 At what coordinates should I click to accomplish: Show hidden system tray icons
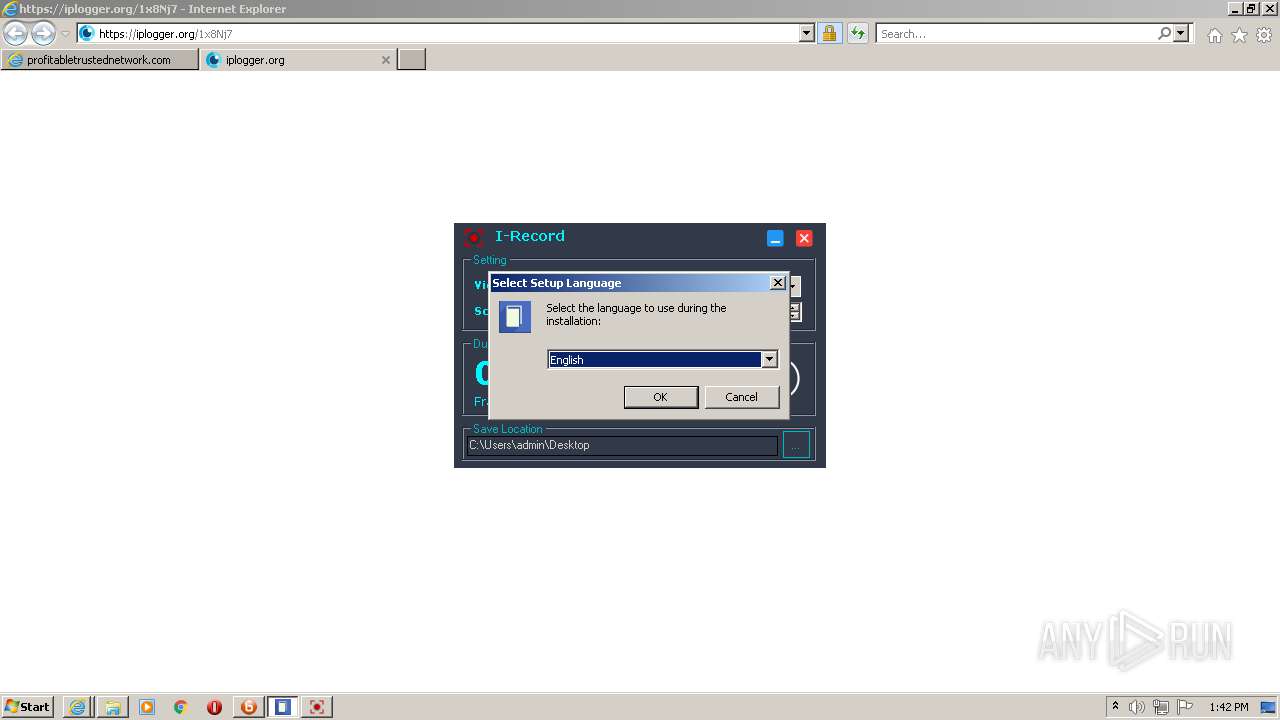pyautogui.click(x=1115, y=706)
